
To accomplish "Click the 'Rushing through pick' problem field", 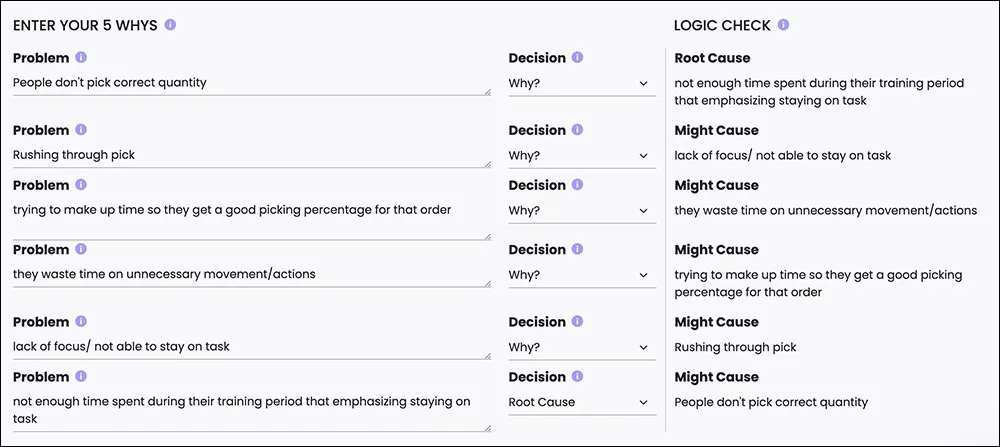I will [x=252, y=156].
